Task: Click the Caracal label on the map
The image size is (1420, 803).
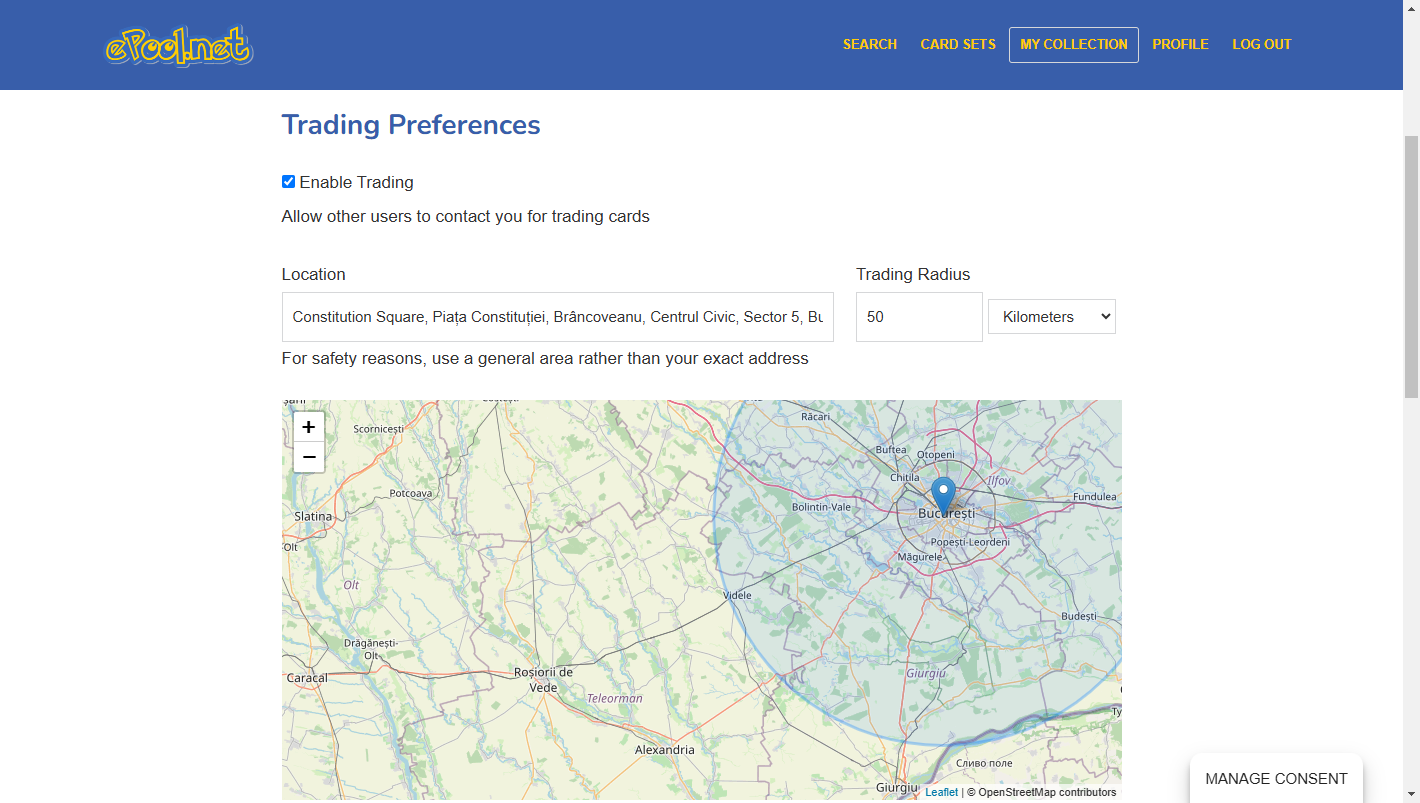Action: pos(307,677)
